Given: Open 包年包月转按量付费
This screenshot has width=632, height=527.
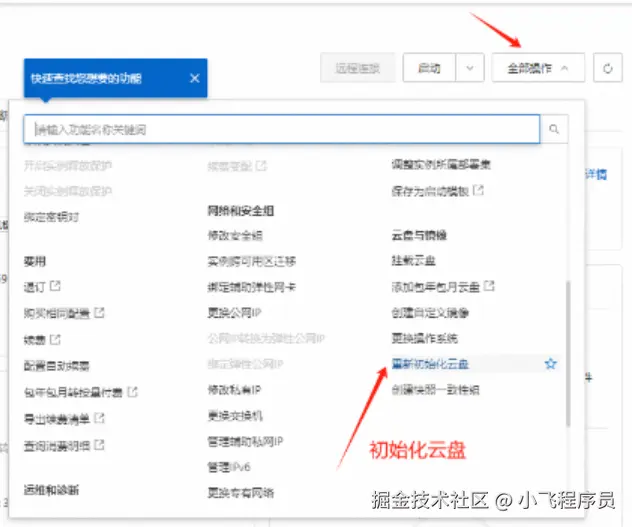Looking at the screenshot, I should 73,392.
